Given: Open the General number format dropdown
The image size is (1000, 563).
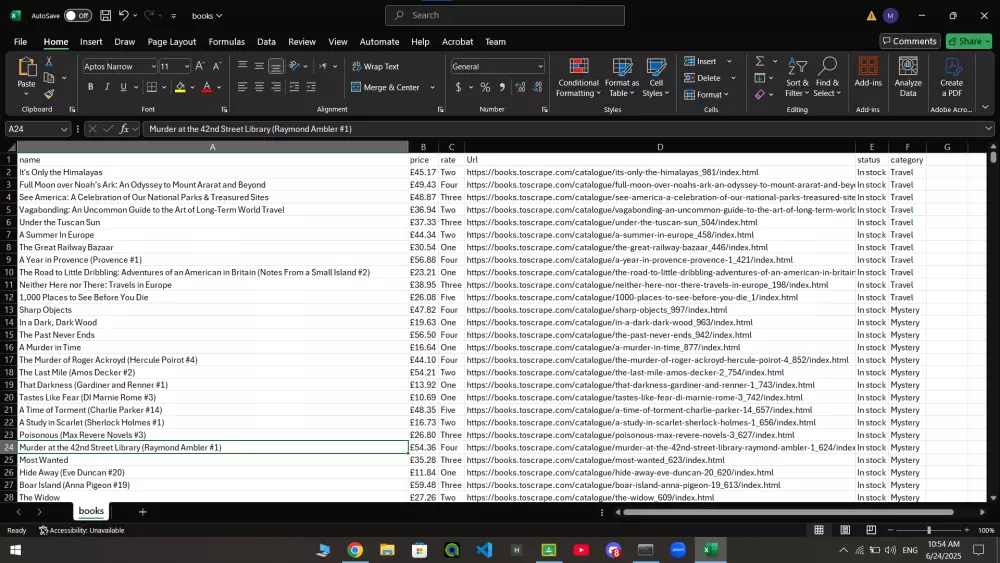Looking at the screenshot, I should tap(540, 66).
